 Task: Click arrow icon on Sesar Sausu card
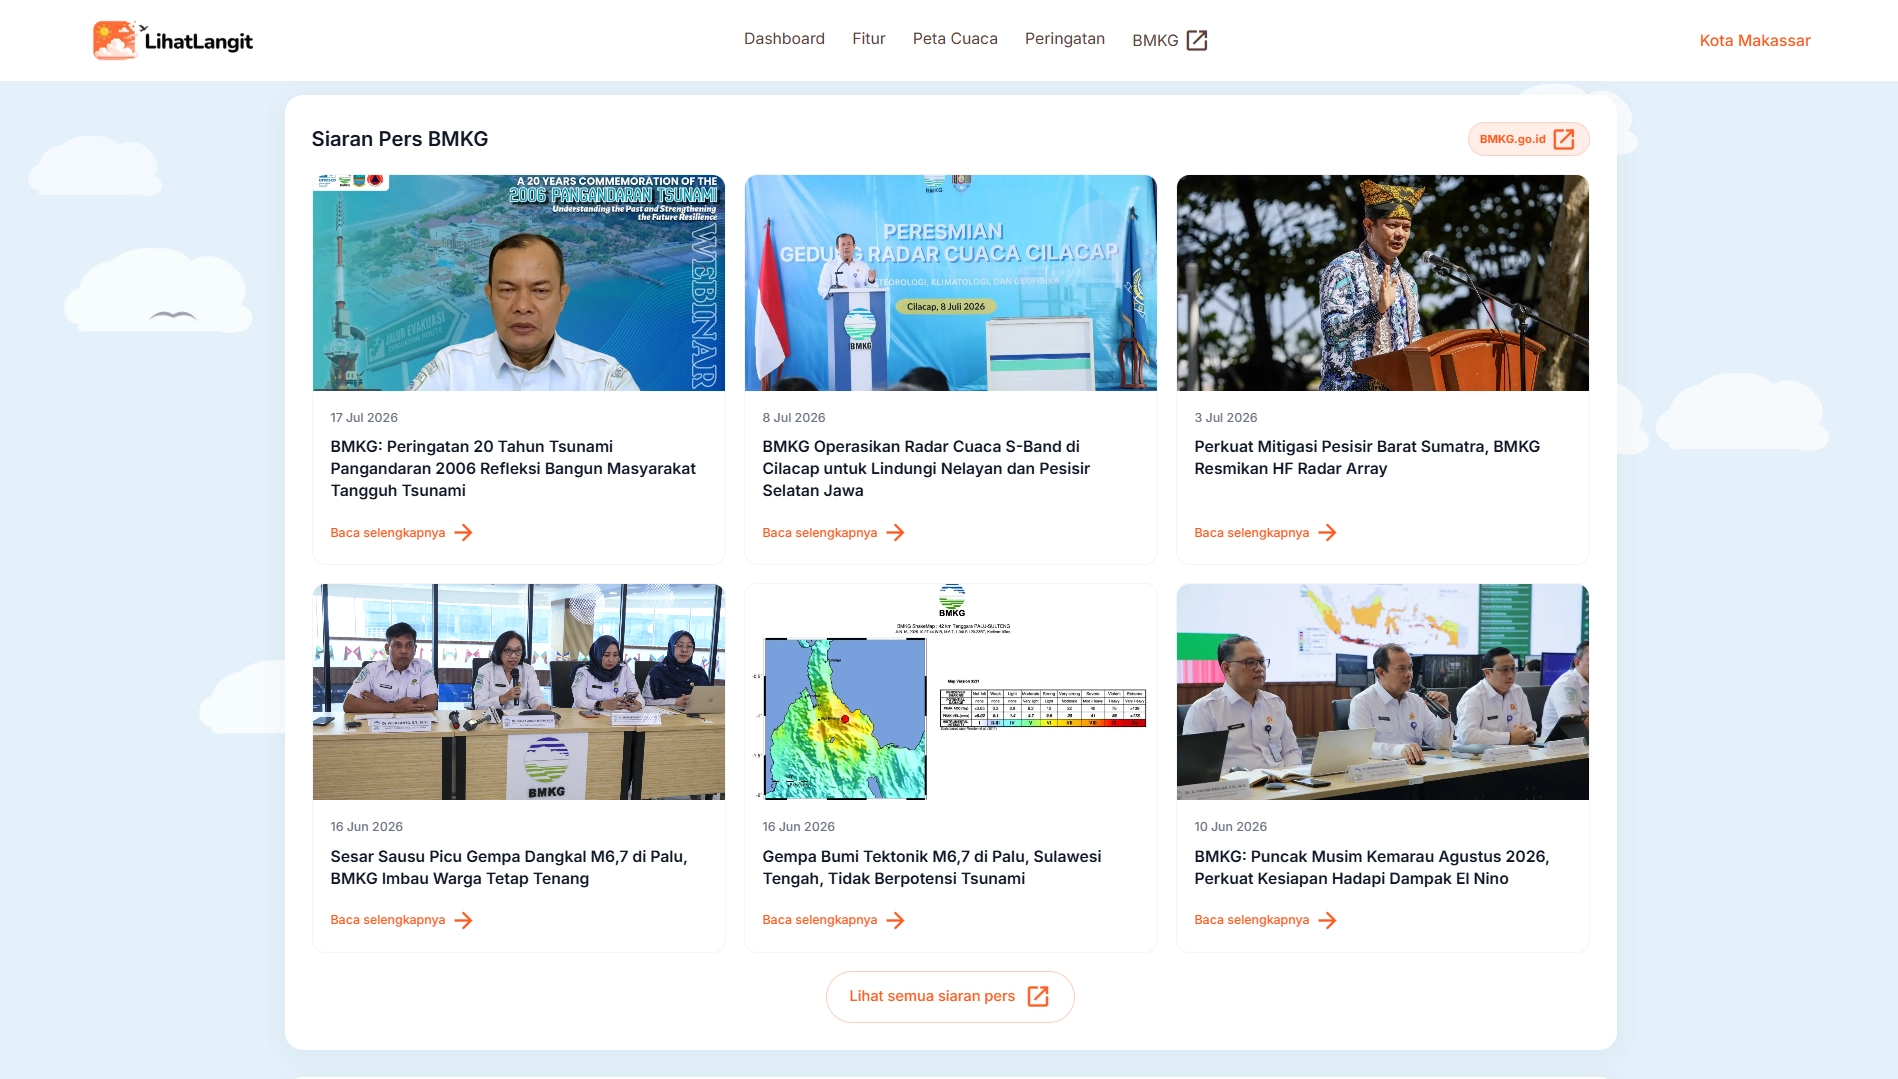[463, 920]
